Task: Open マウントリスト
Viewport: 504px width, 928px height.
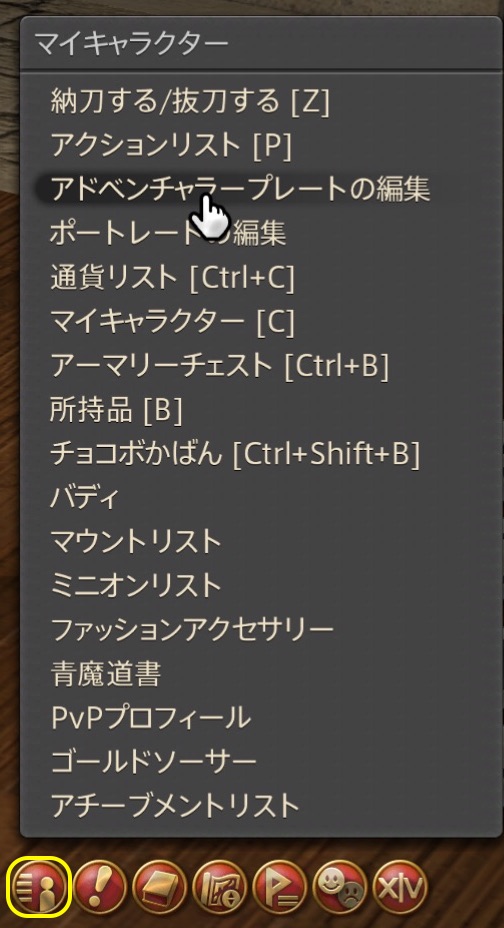Action: (136, 542)
